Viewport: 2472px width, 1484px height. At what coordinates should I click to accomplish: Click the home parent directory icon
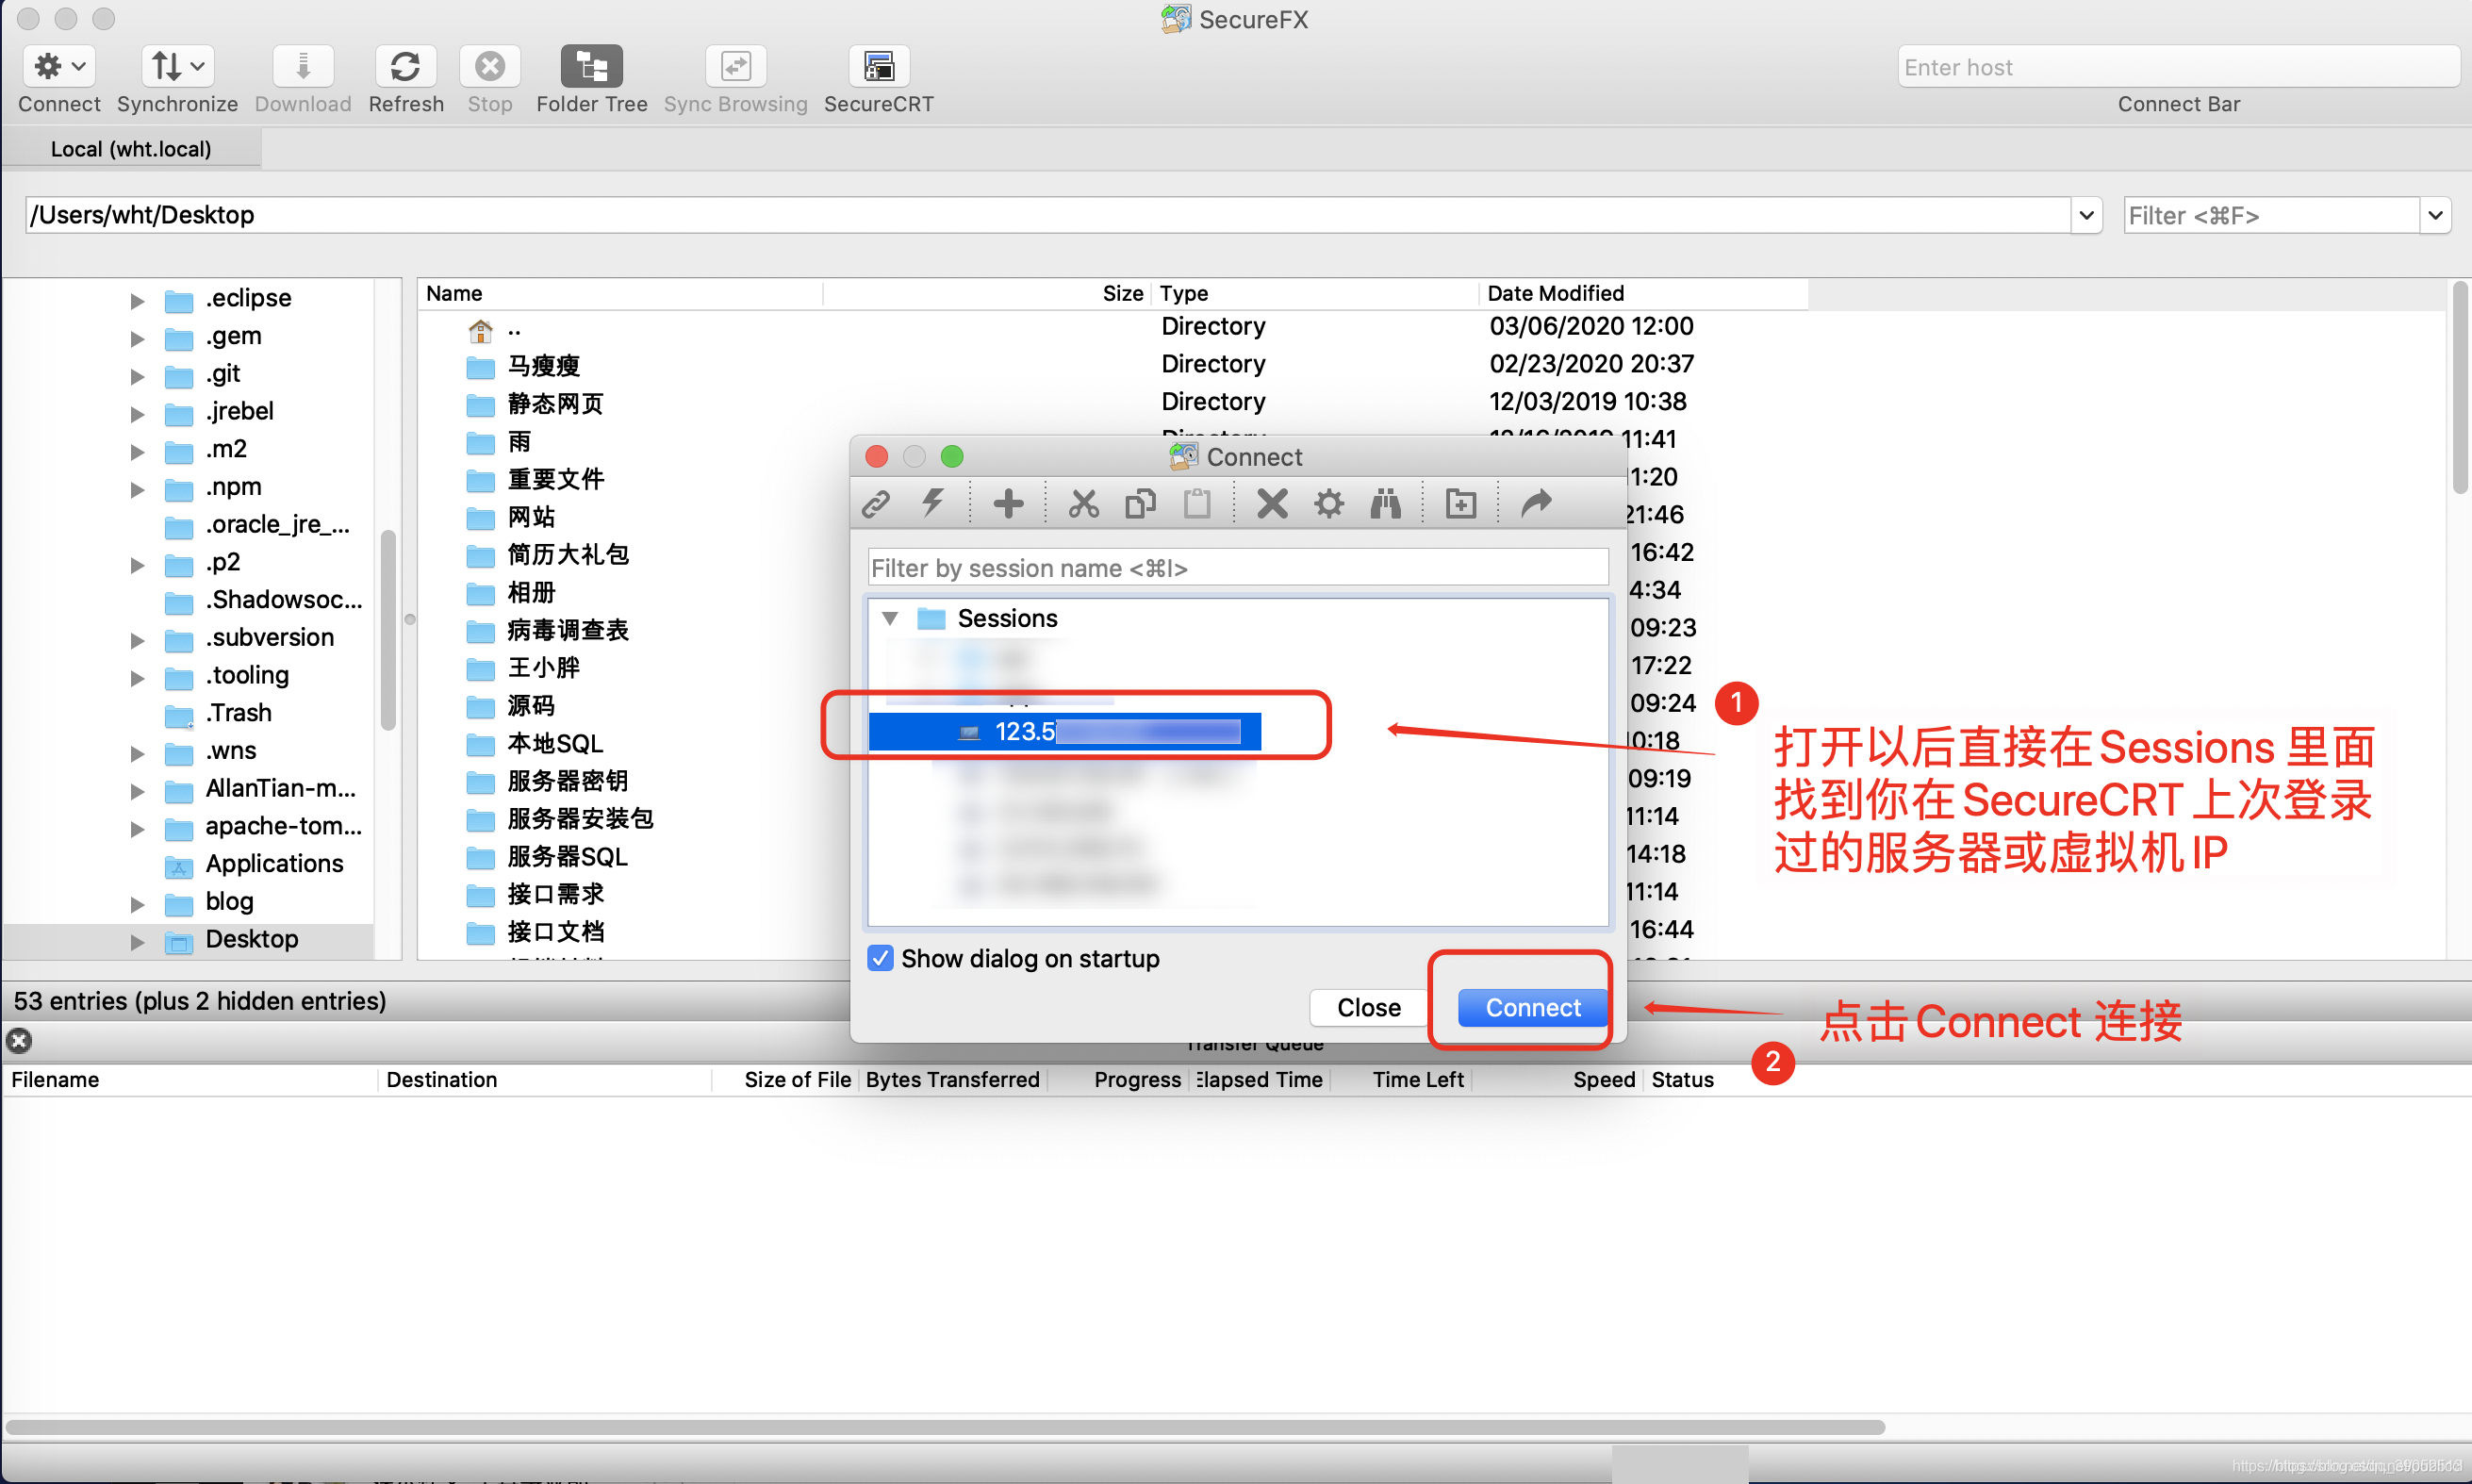[480, 330]
